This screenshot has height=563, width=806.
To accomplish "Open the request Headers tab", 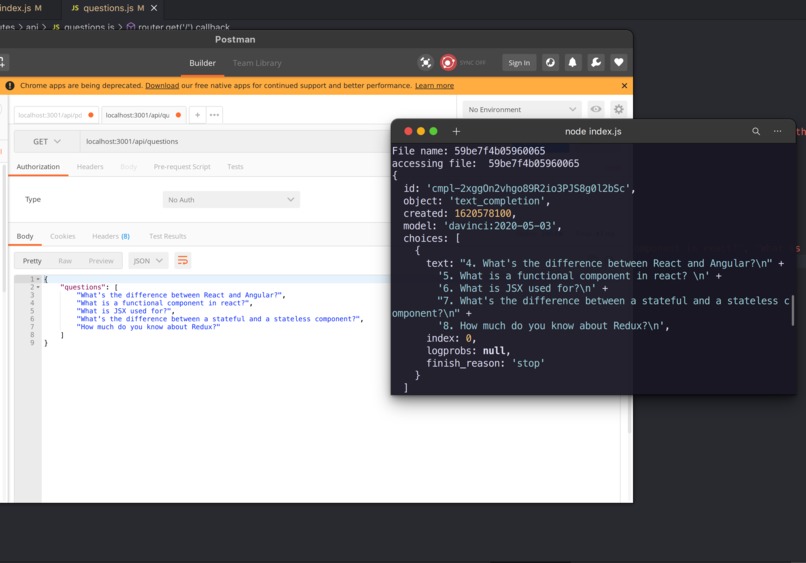I will (x=90, y=167).
